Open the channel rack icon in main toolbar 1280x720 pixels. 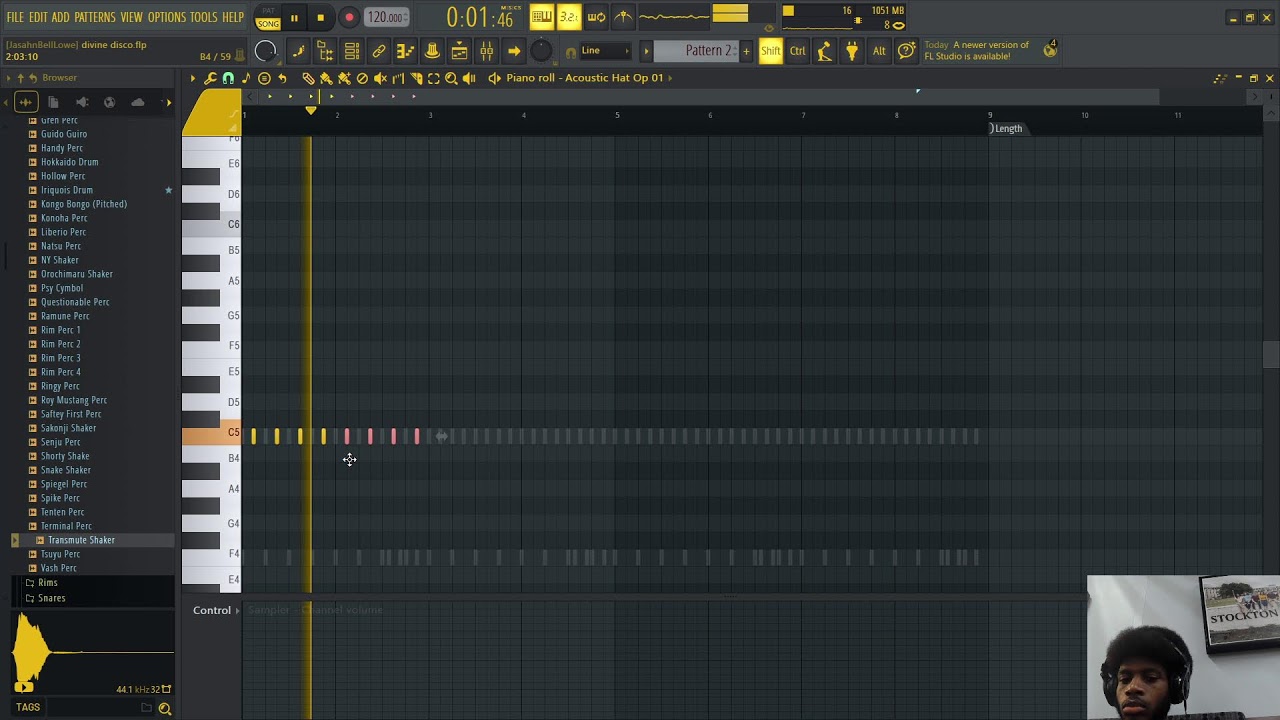pos(352,51)
